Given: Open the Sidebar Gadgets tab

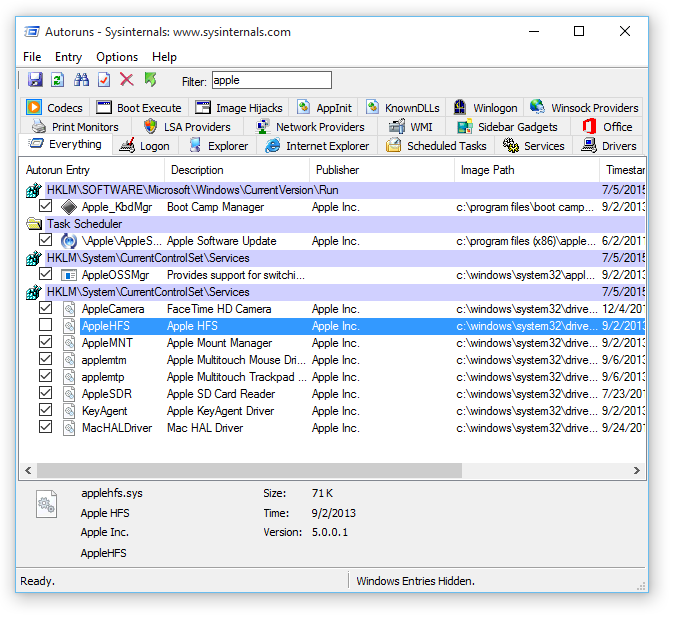Looking at the screenshot, I should (x=508, y=127).
